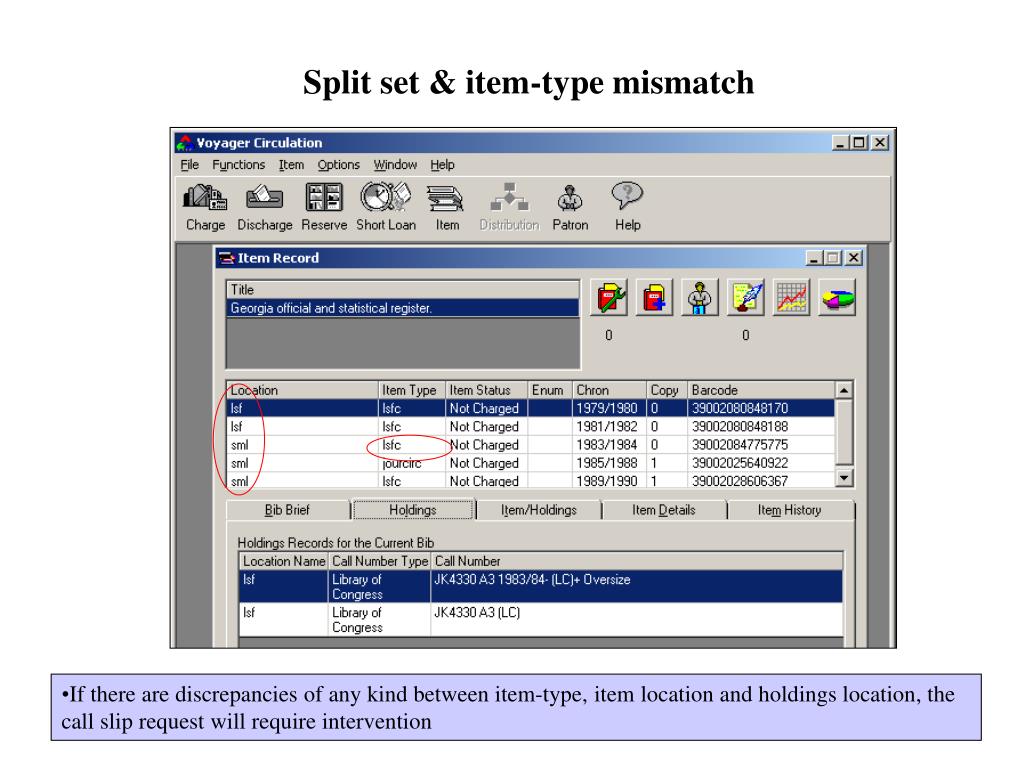
Task: Open the Options menu
Action: [x=339, y=165]
